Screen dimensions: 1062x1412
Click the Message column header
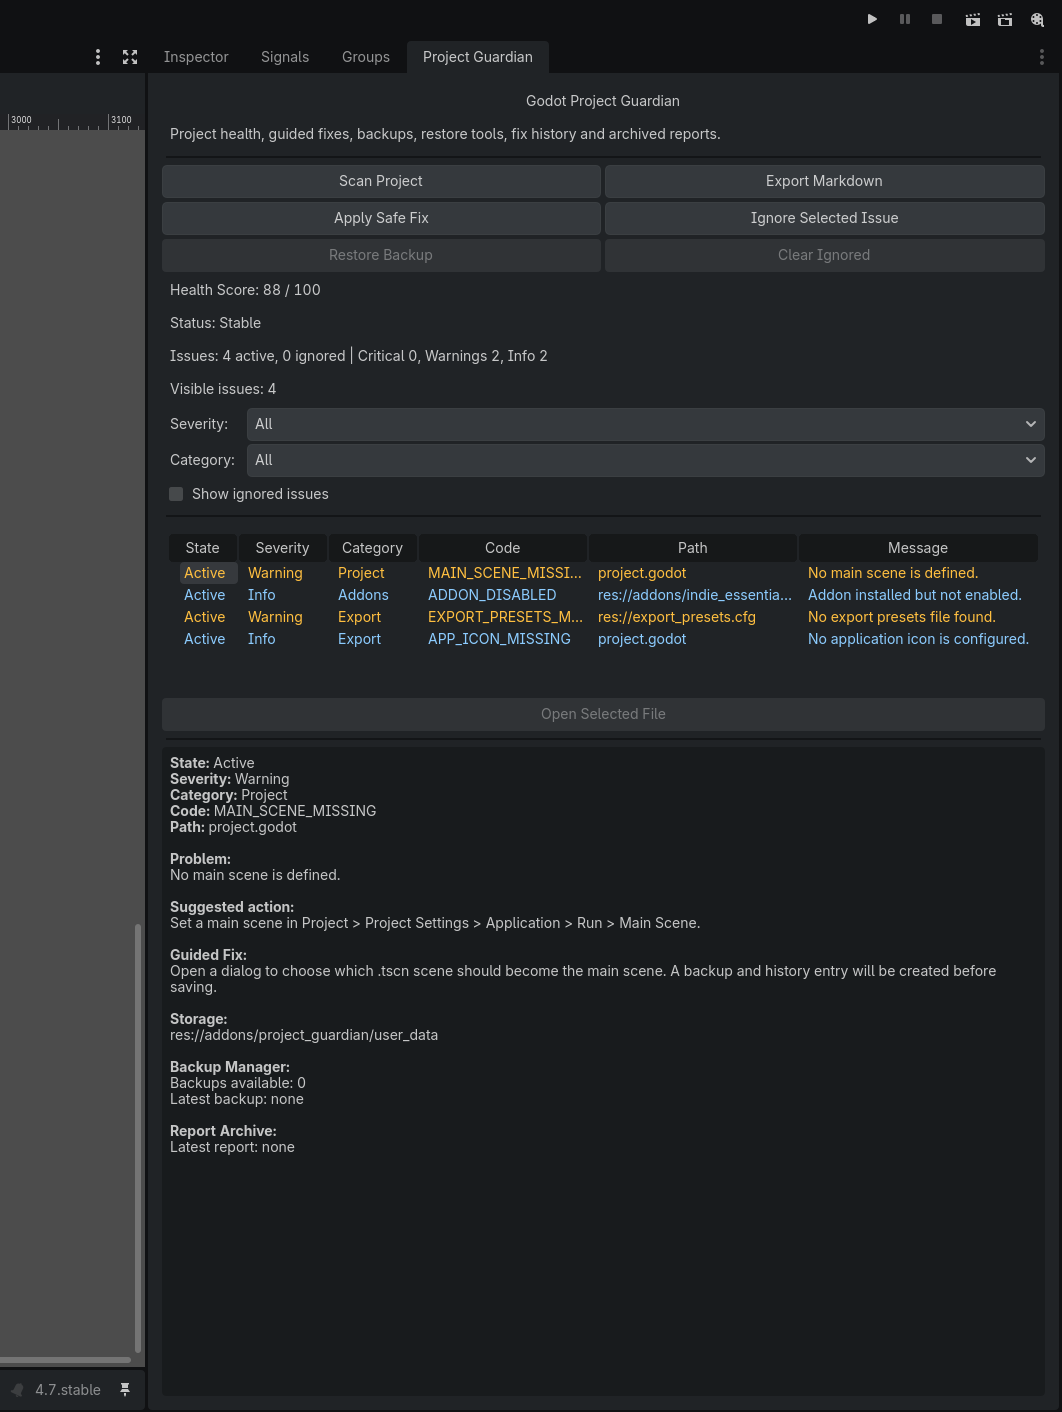(x=917, y=548)
